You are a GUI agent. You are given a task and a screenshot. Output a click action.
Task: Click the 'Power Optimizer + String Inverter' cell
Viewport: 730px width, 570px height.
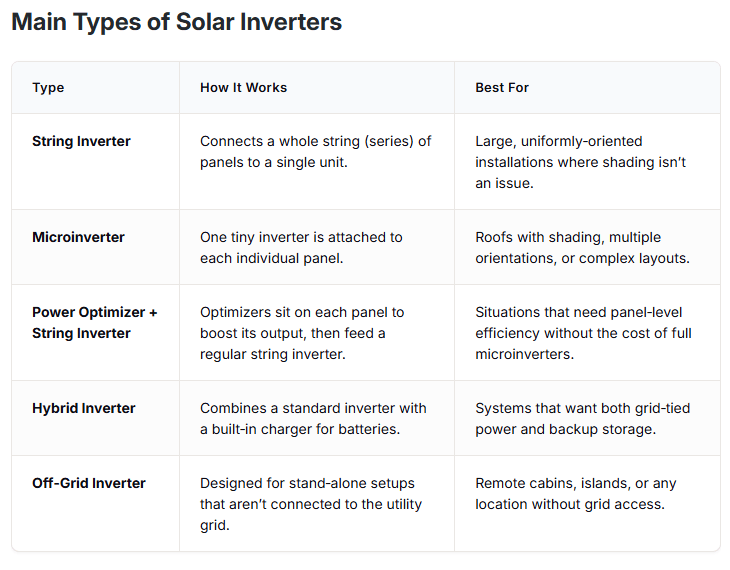point(94,323)
